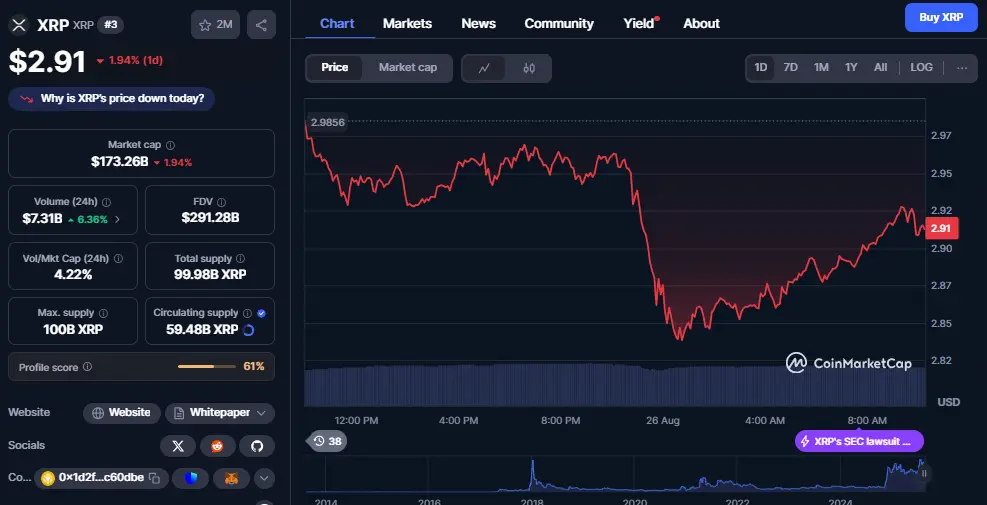
Task: Switch to candlestick chart view
Action: (x=529, y=68)
